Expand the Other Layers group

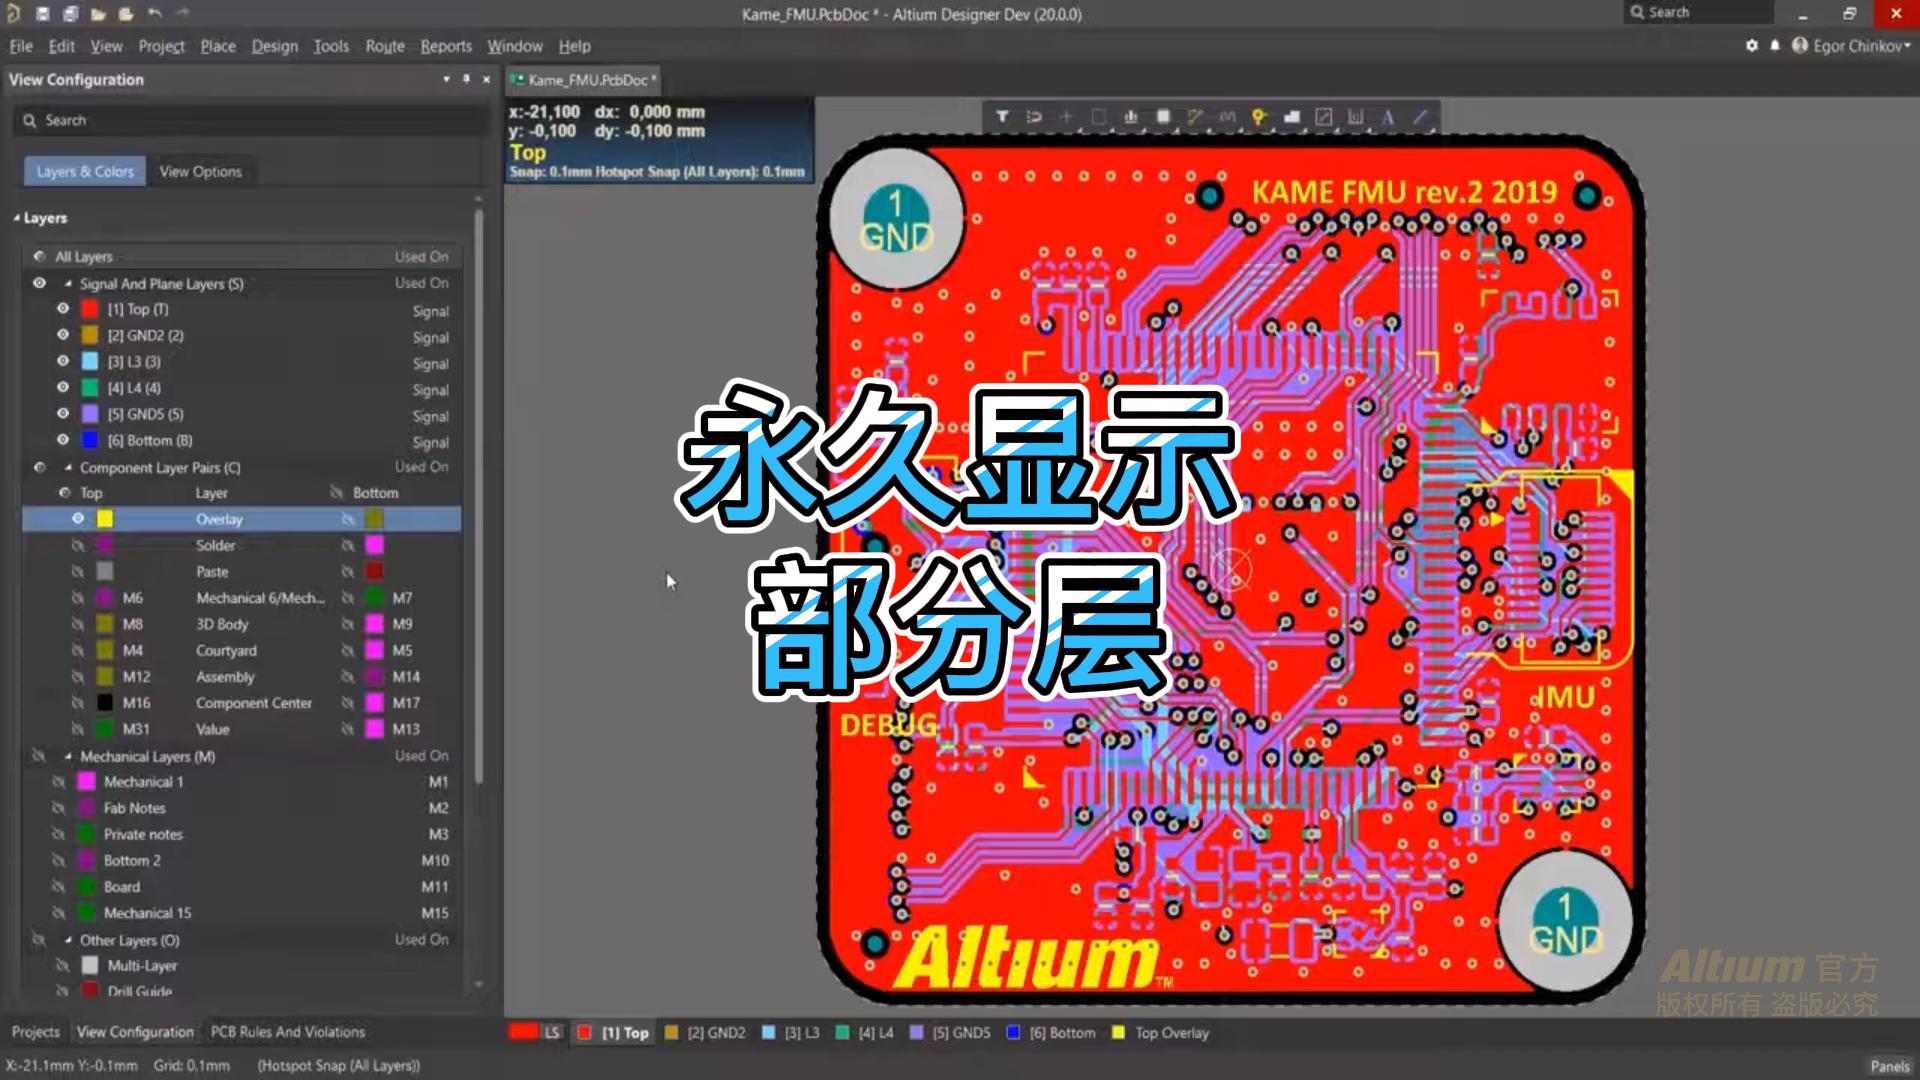pos(66,940)
